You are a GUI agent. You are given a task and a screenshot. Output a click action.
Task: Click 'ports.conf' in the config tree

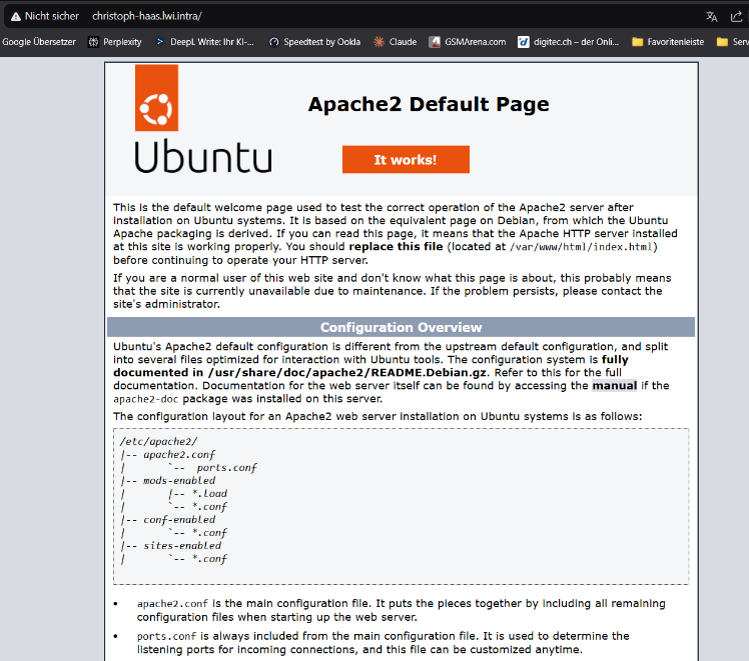[226, 468]
